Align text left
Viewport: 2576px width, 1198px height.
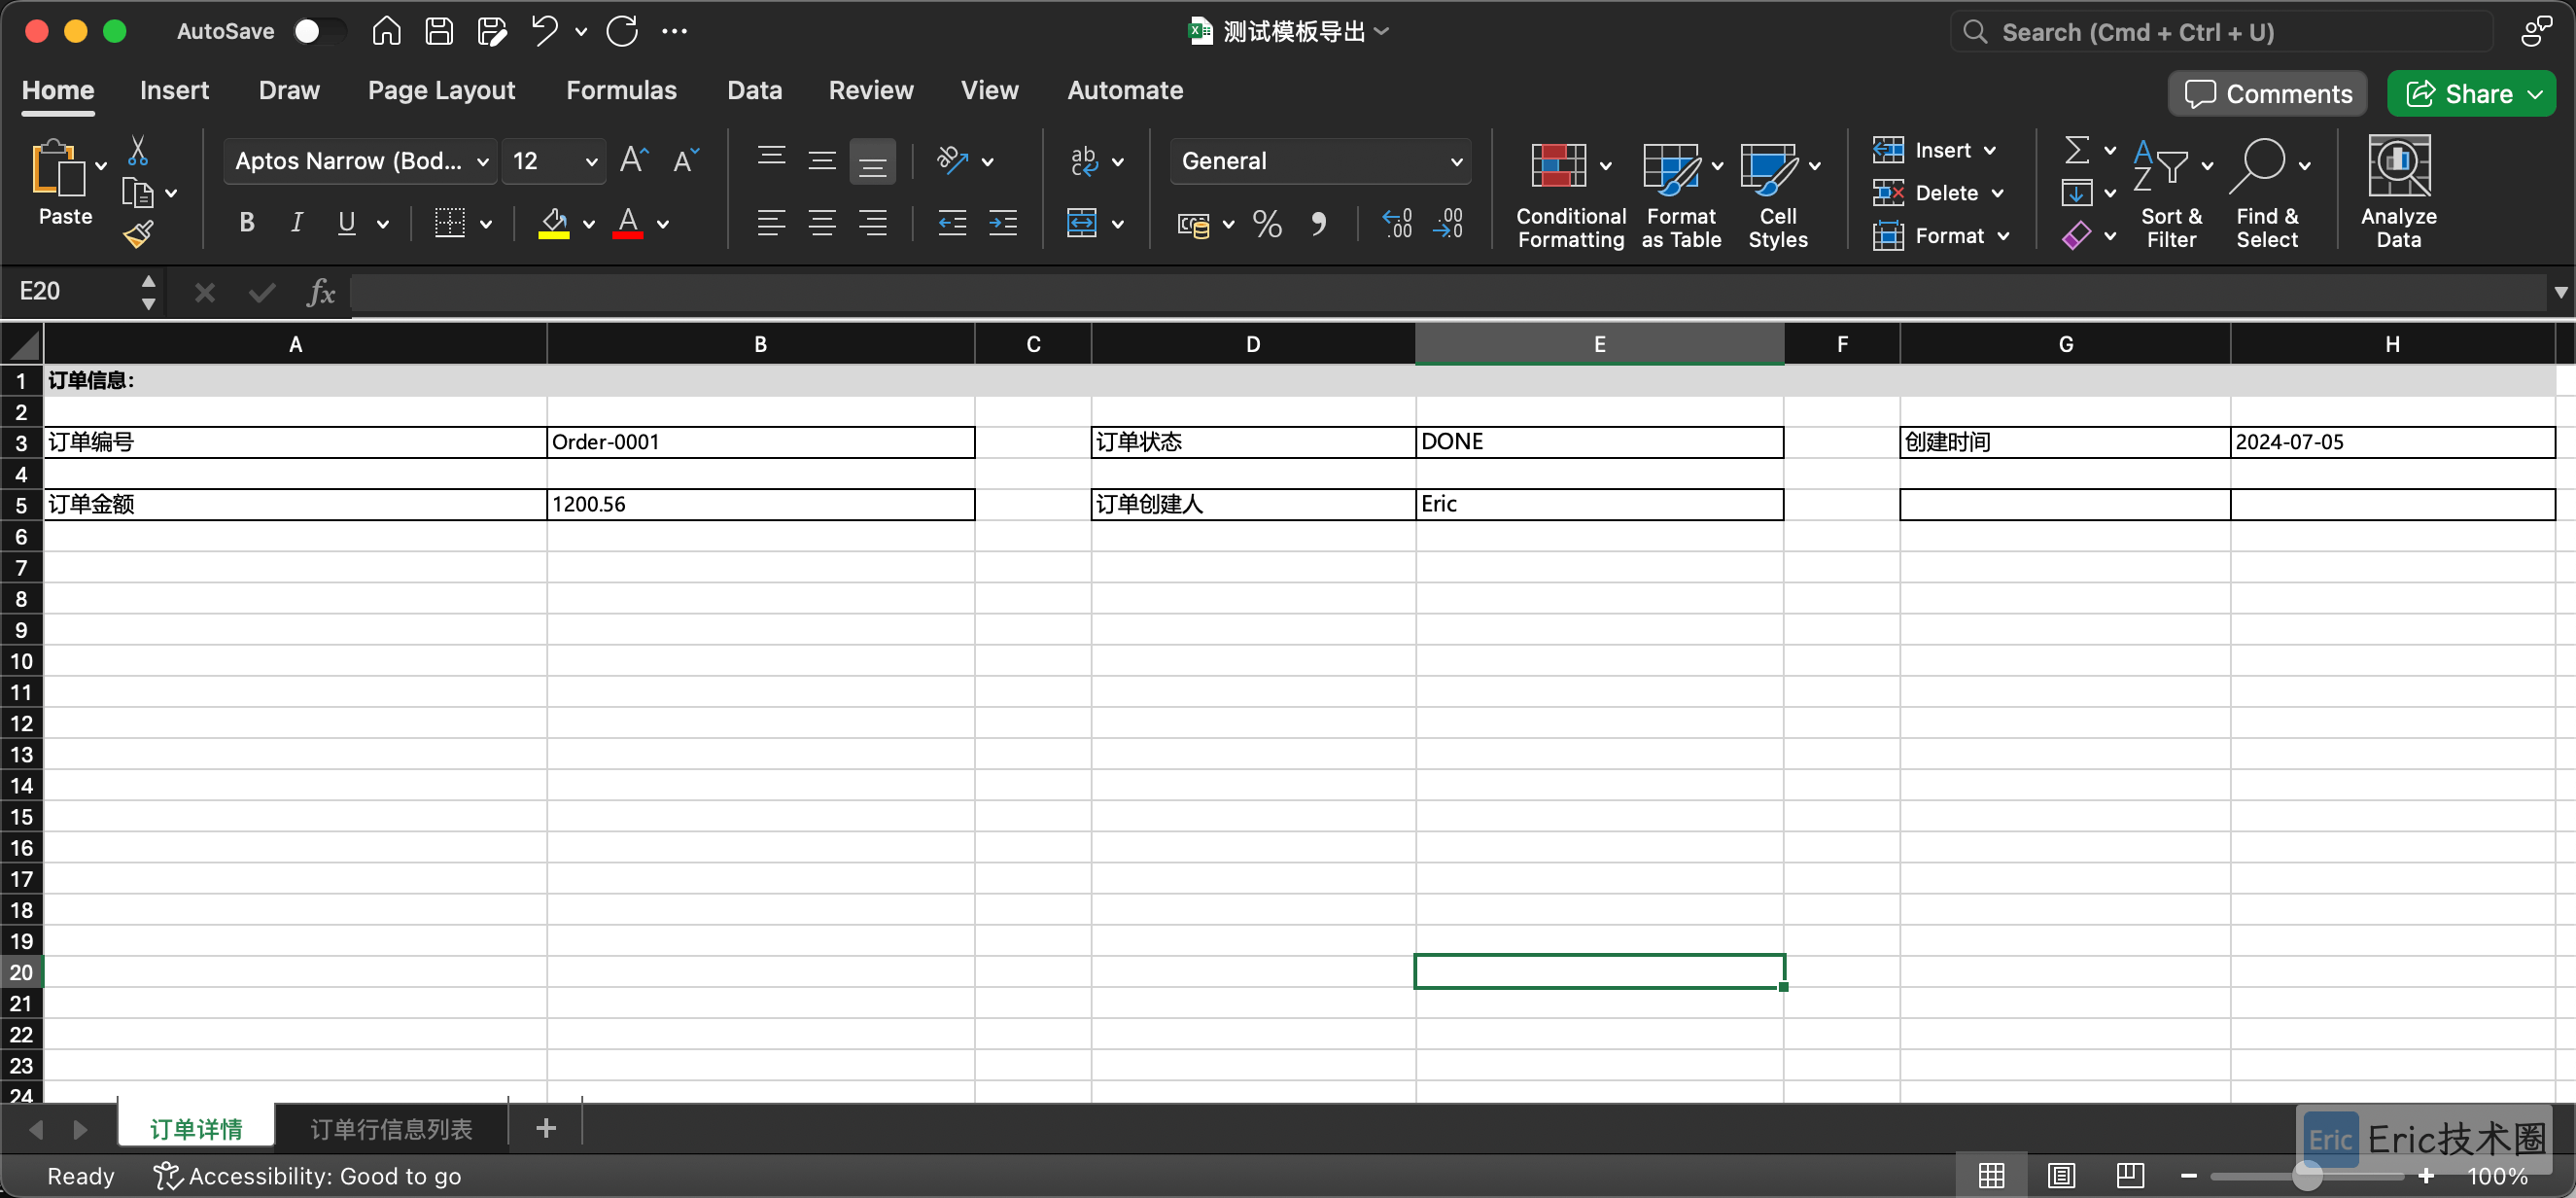[771, 223]
